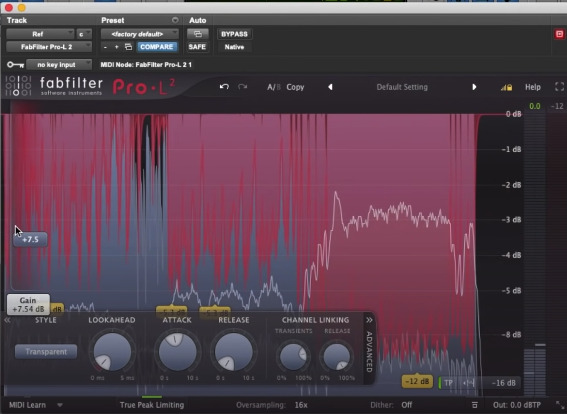Open the factory default preset dropdown
The image size is (567, 414).
[x=140, y=34]
